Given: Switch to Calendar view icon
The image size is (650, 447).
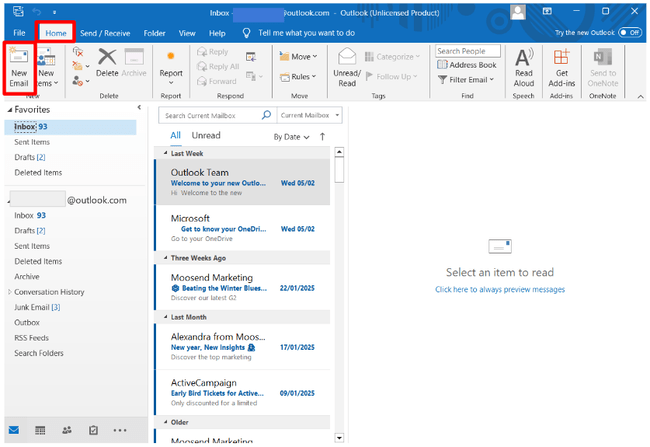Looking at the screenshot, I should 40,430.
